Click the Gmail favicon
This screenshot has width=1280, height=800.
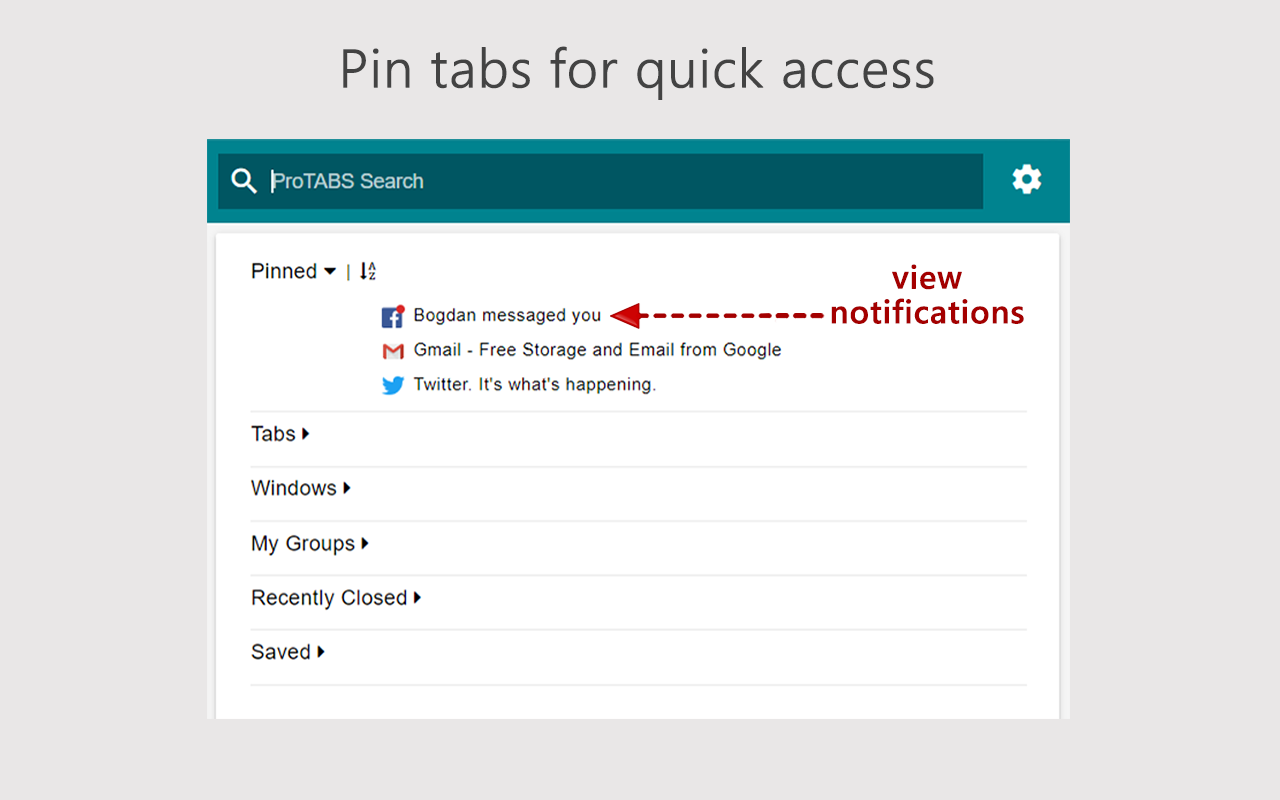393,351
